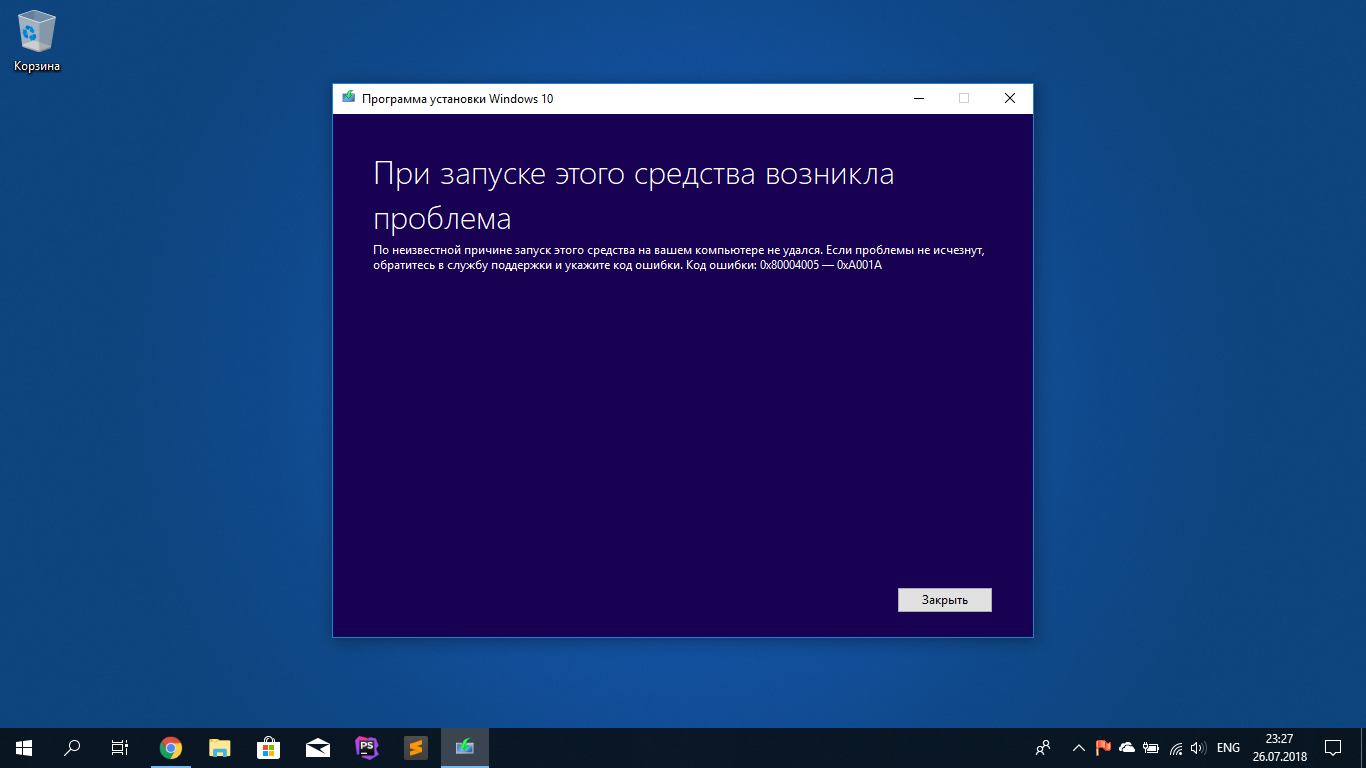Open Microsoft Store from the taskbar
The width and height of the screenshot is (1366, 768).
click(x=268, y=747)
